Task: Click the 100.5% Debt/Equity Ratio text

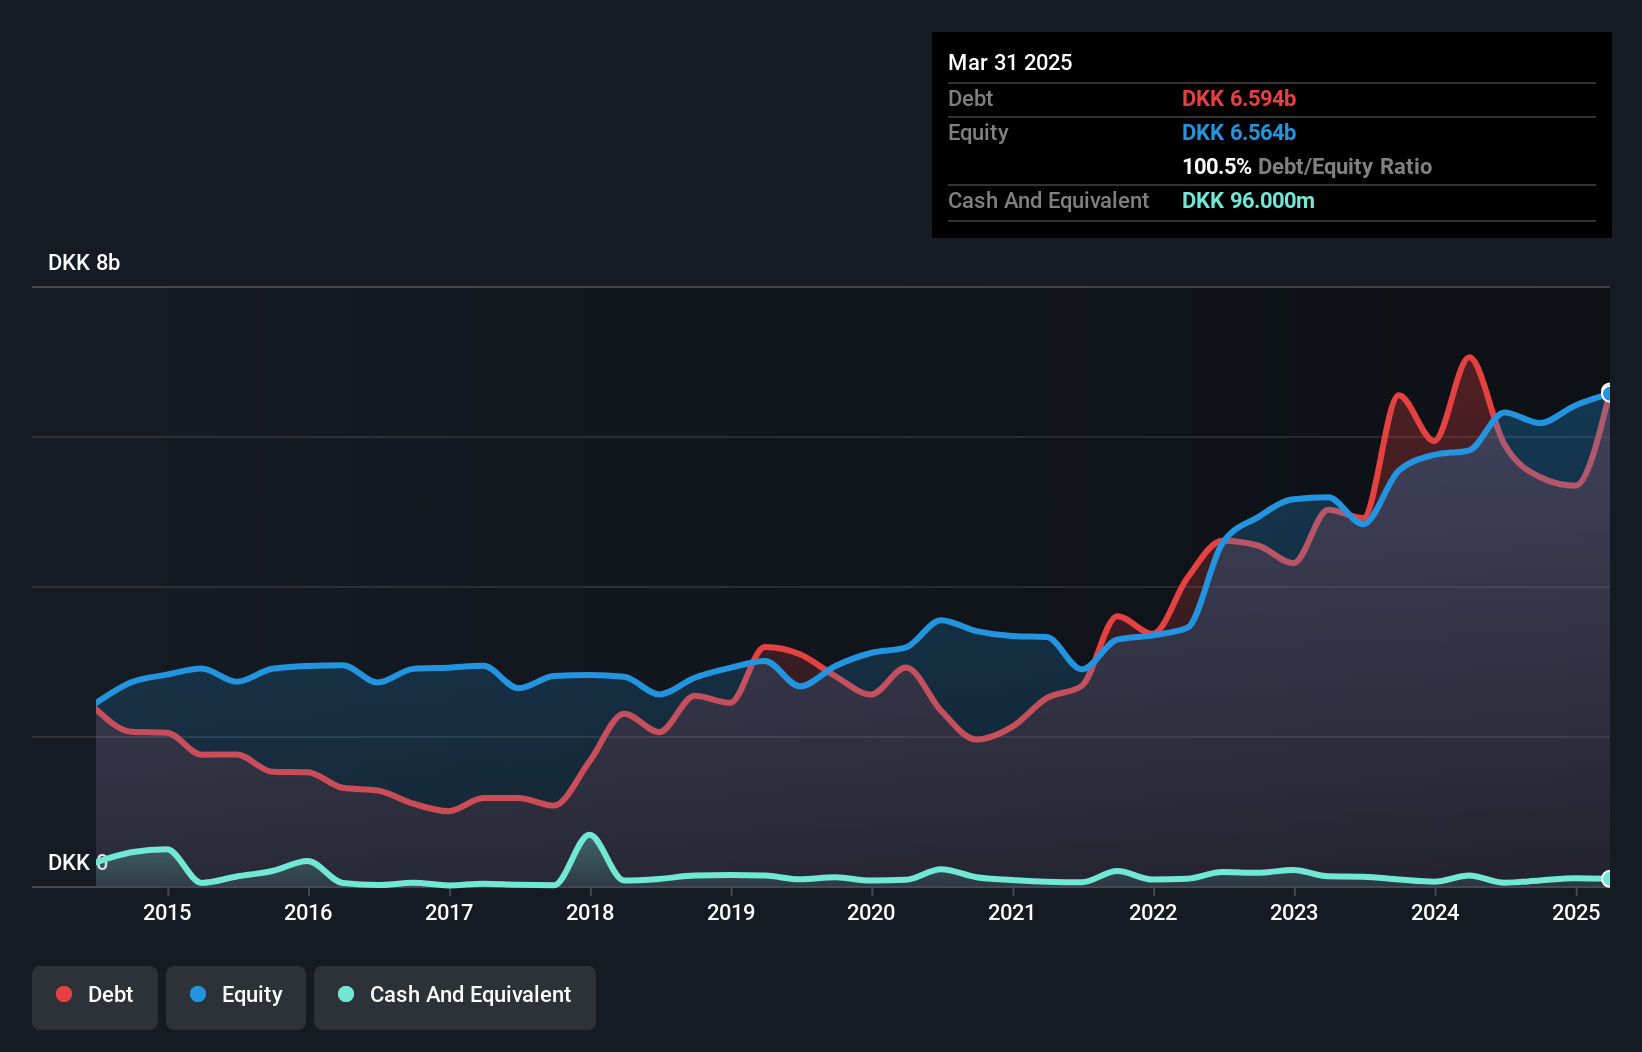Action: coord(1307,166)
